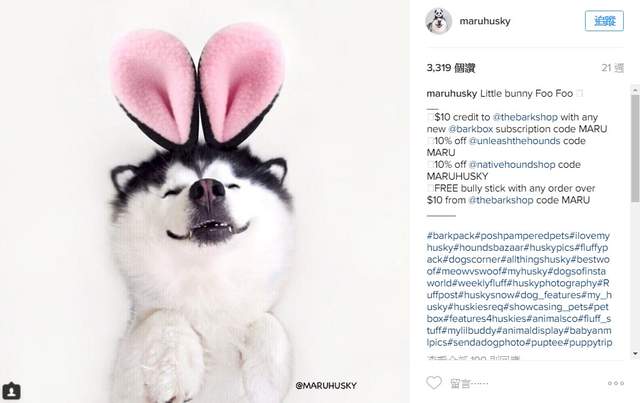Click the scrollbar down arrow
640x403 pixels.
point(635,353)
